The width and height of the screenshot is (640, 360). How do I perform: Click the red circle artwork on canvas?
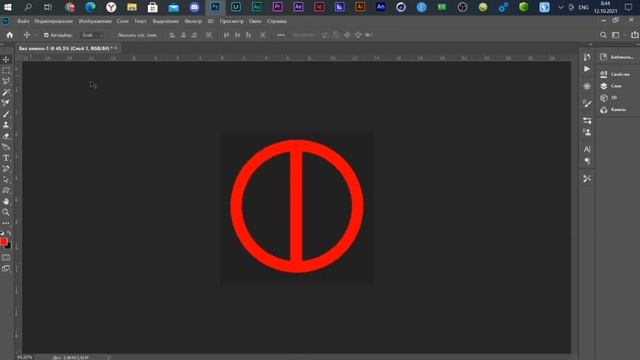[297, 206]
